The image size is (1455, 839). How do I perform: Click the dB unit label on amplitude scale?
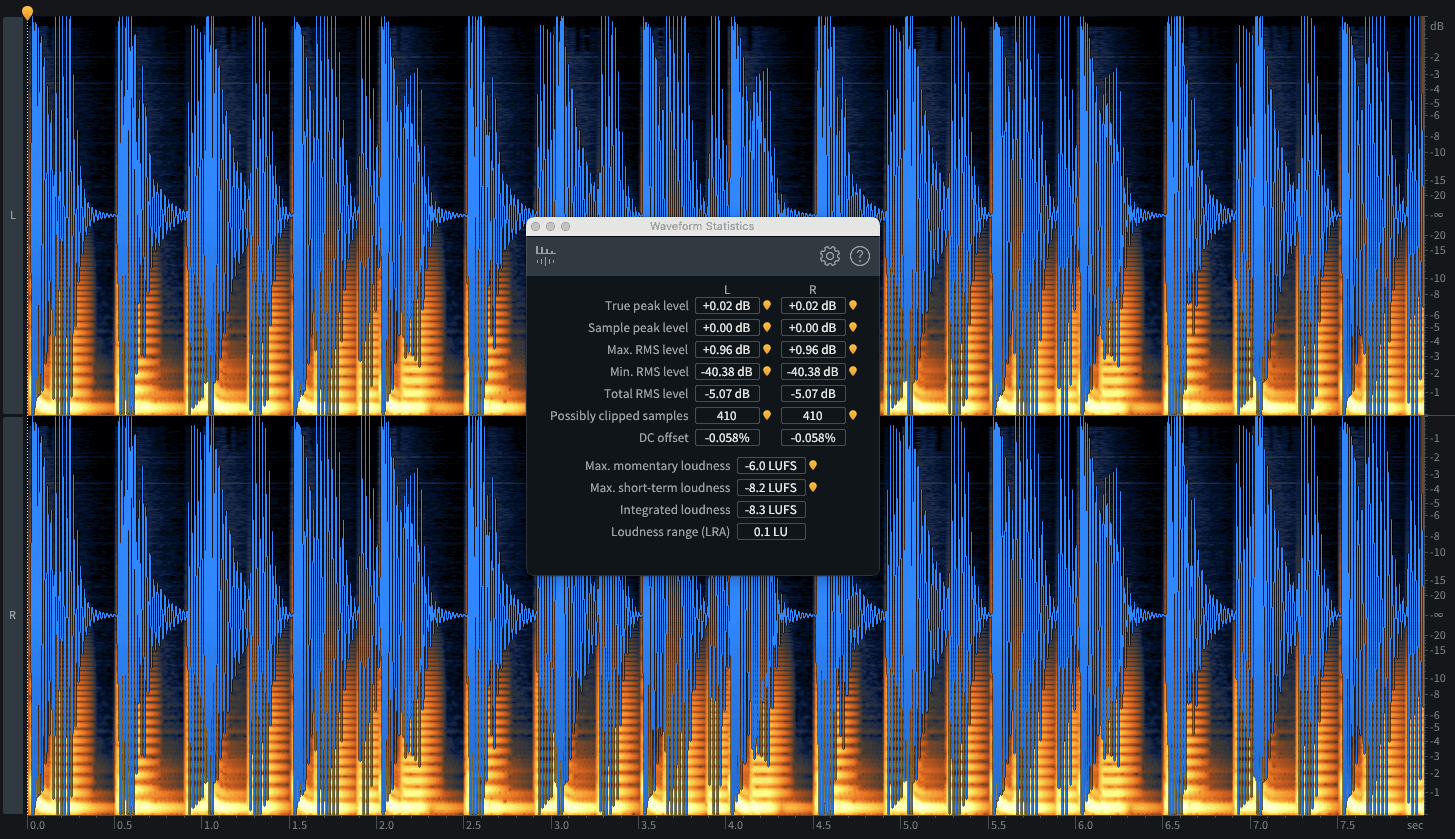click(x=1437, y=26)
